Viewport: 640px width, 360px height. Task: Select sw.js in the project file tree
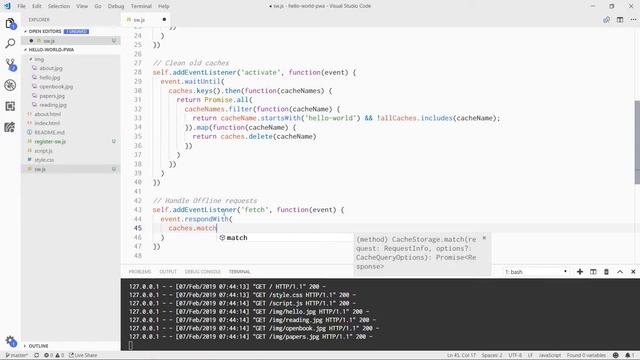click(x=40, y=169)
